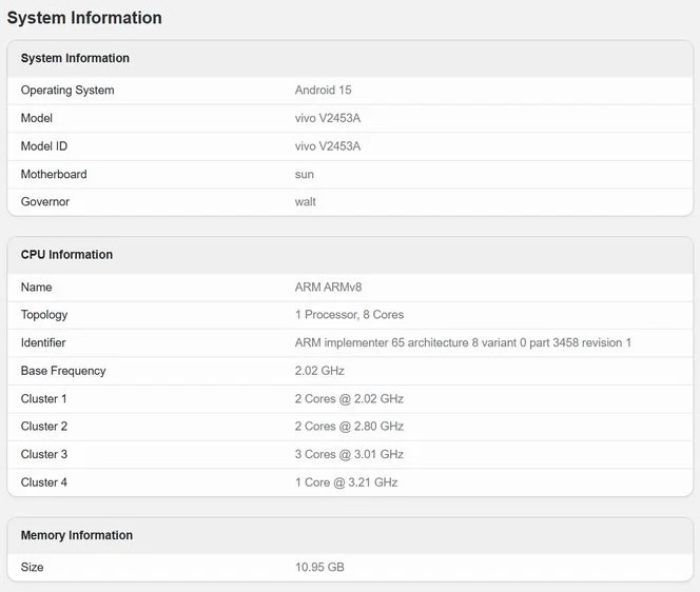Click the System Information page heading
Image resolution: width=700 pixels, height=592 pixels.
tap(84, 18)
